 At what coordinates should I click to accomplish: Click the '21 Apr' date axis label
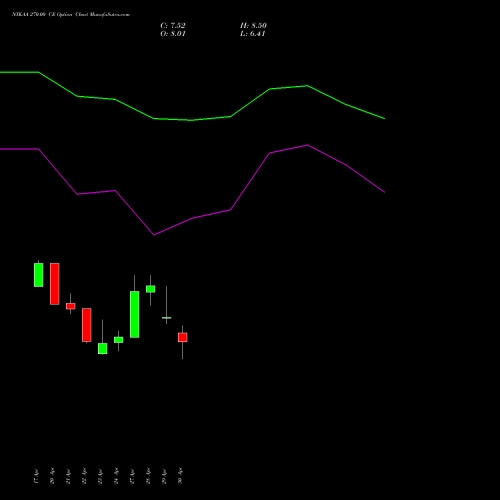pos(68,476)
